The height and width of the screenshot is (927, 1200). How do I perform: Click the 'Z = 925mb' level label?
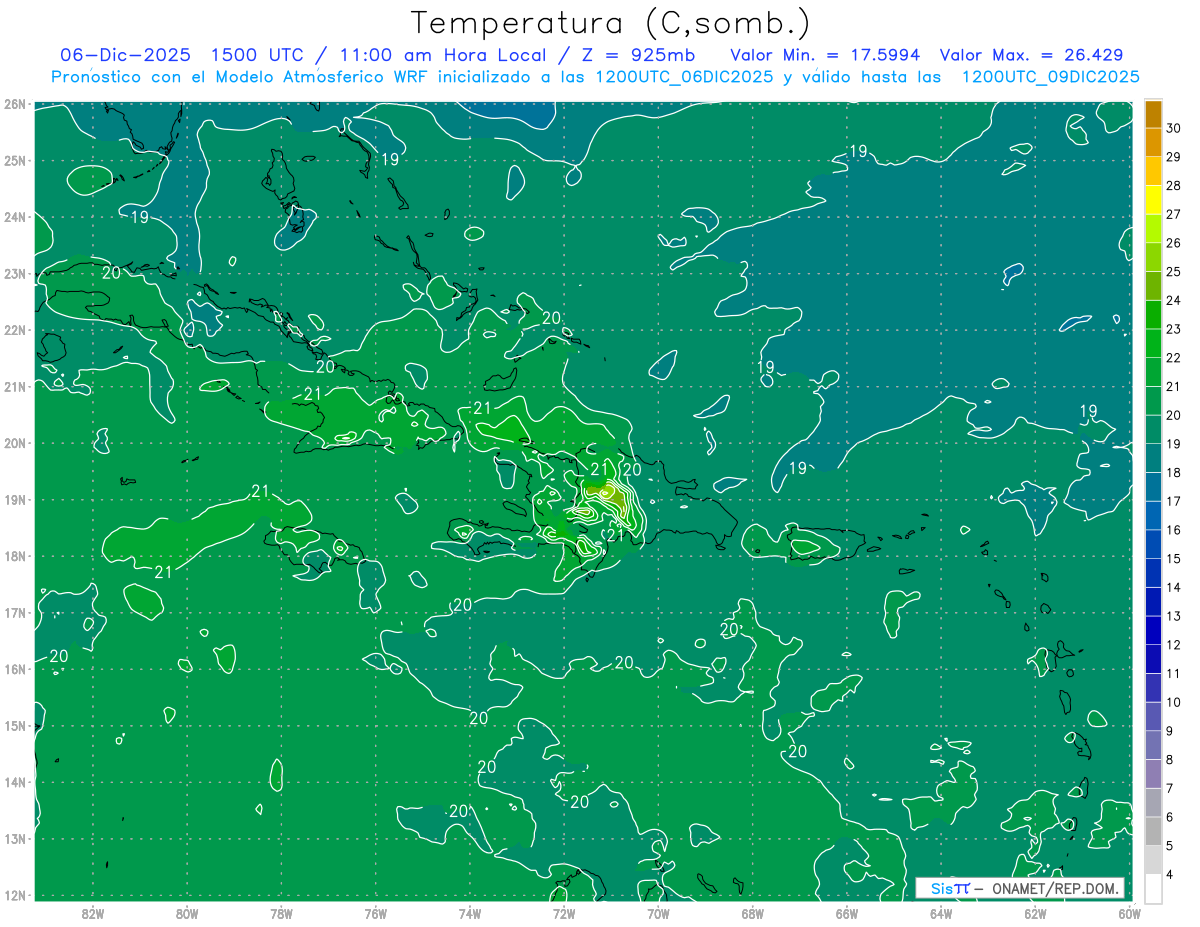633,55
